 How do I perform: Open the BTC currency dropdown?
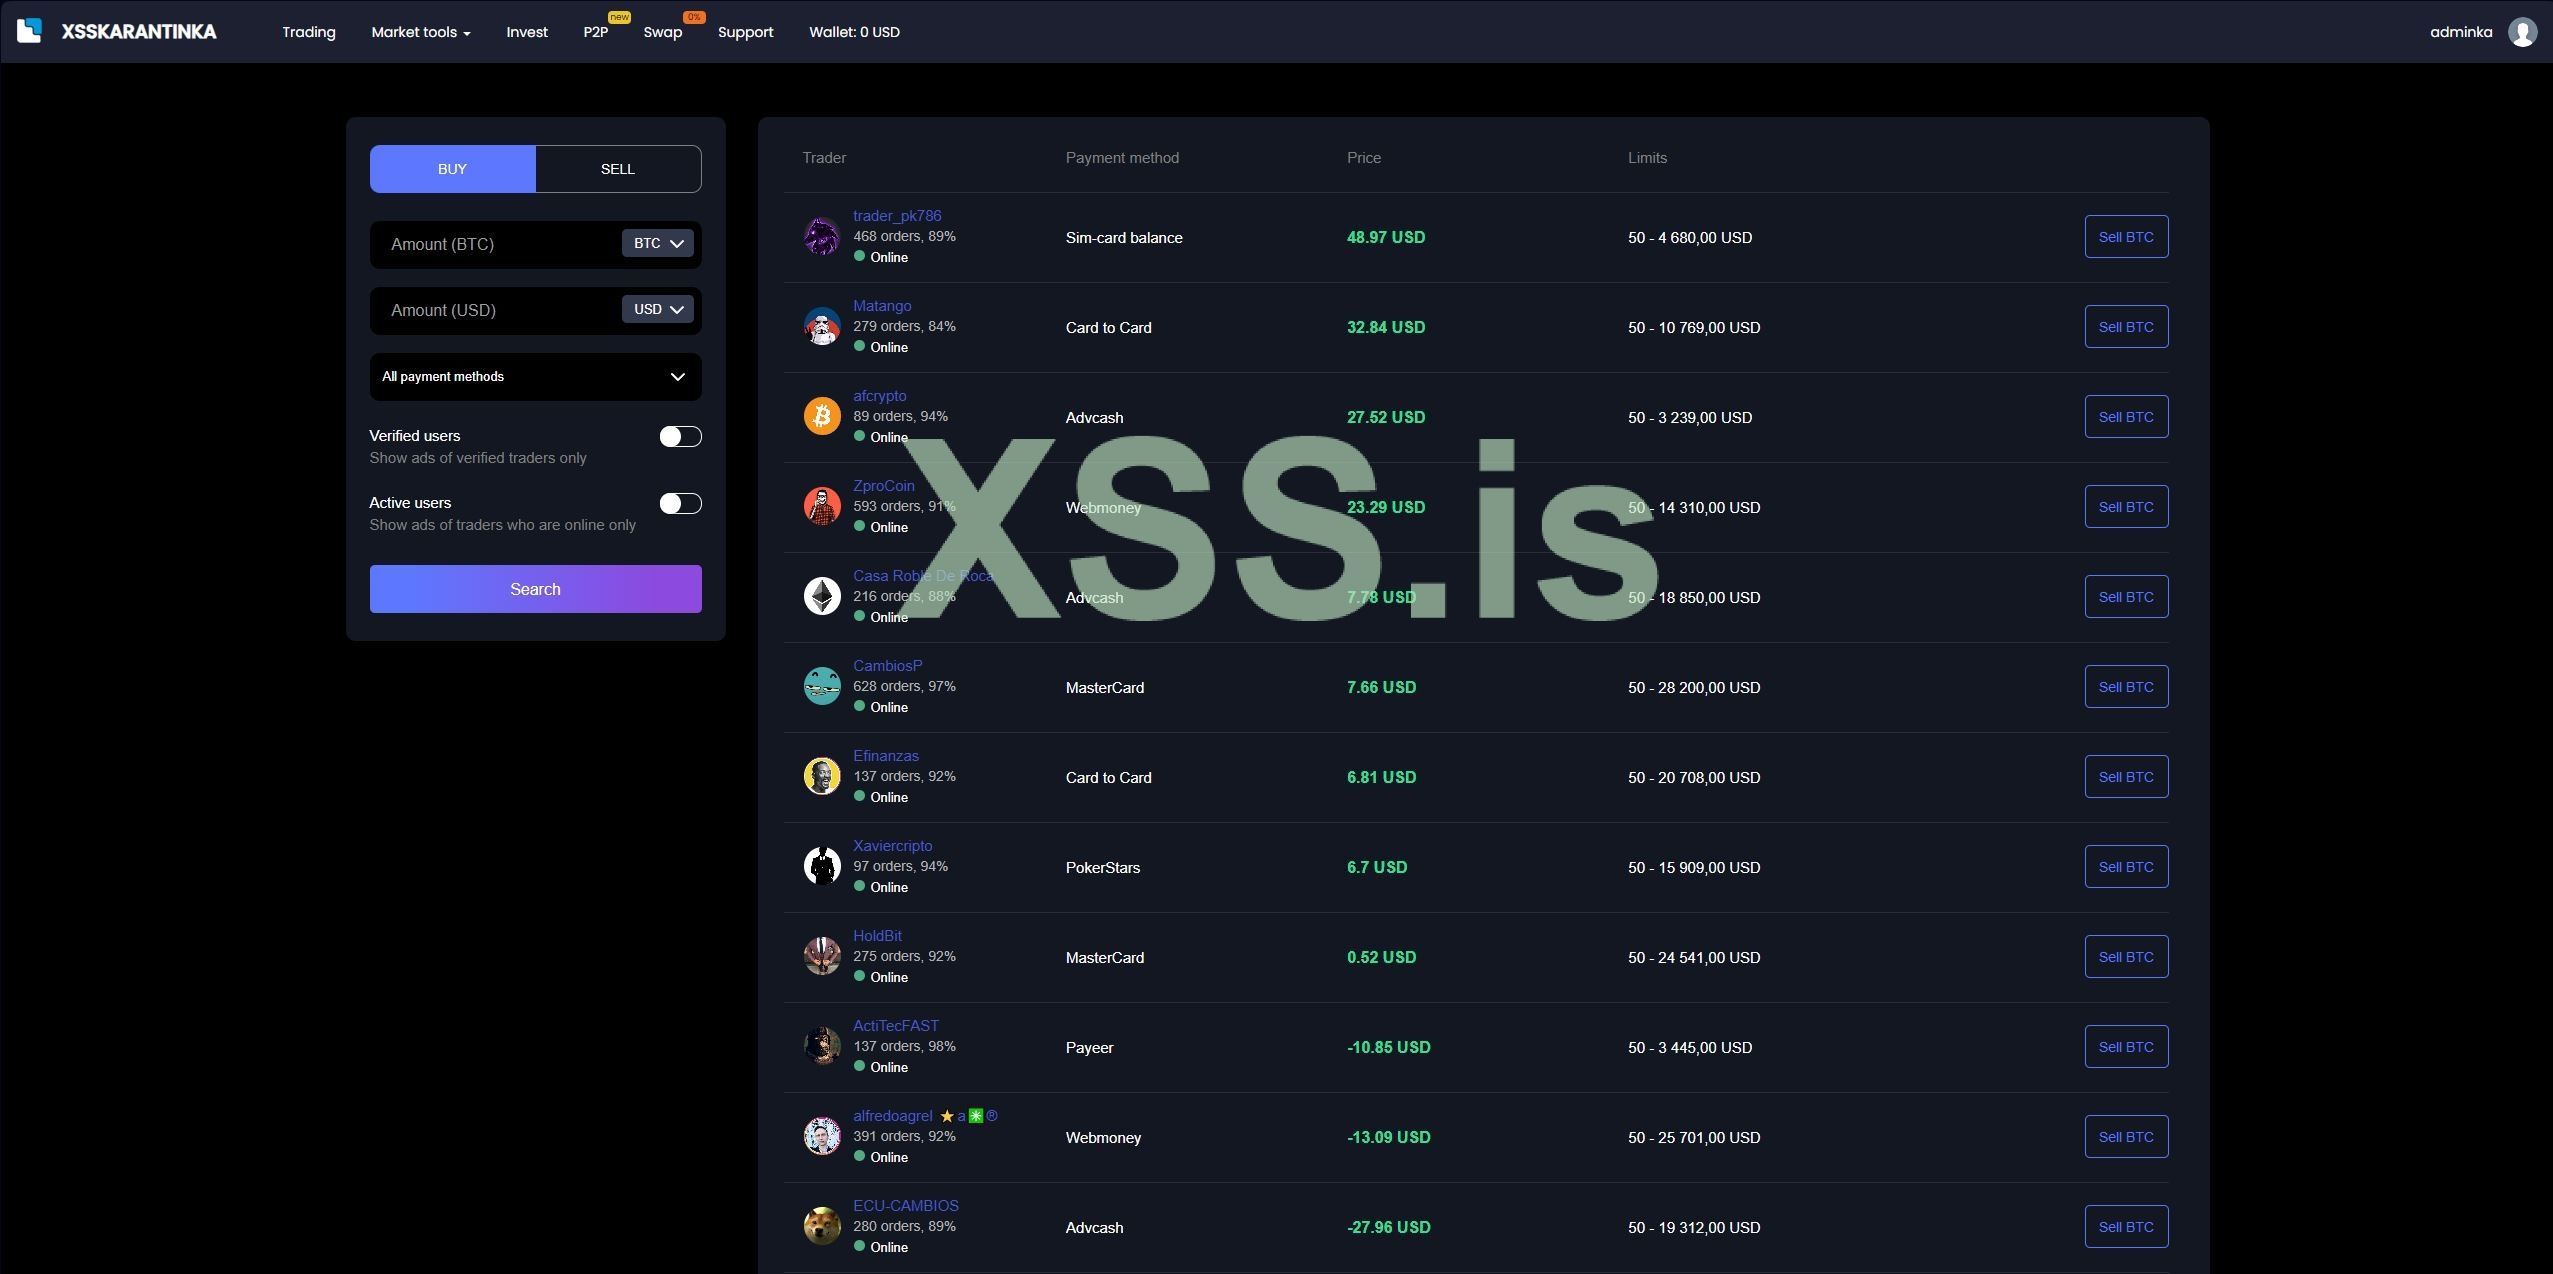[x=657, y=243]
